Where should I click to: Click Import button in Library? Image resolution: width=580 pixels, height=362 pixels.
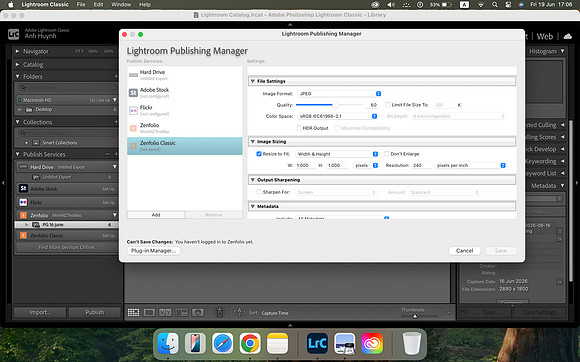(x=40, y=312)
